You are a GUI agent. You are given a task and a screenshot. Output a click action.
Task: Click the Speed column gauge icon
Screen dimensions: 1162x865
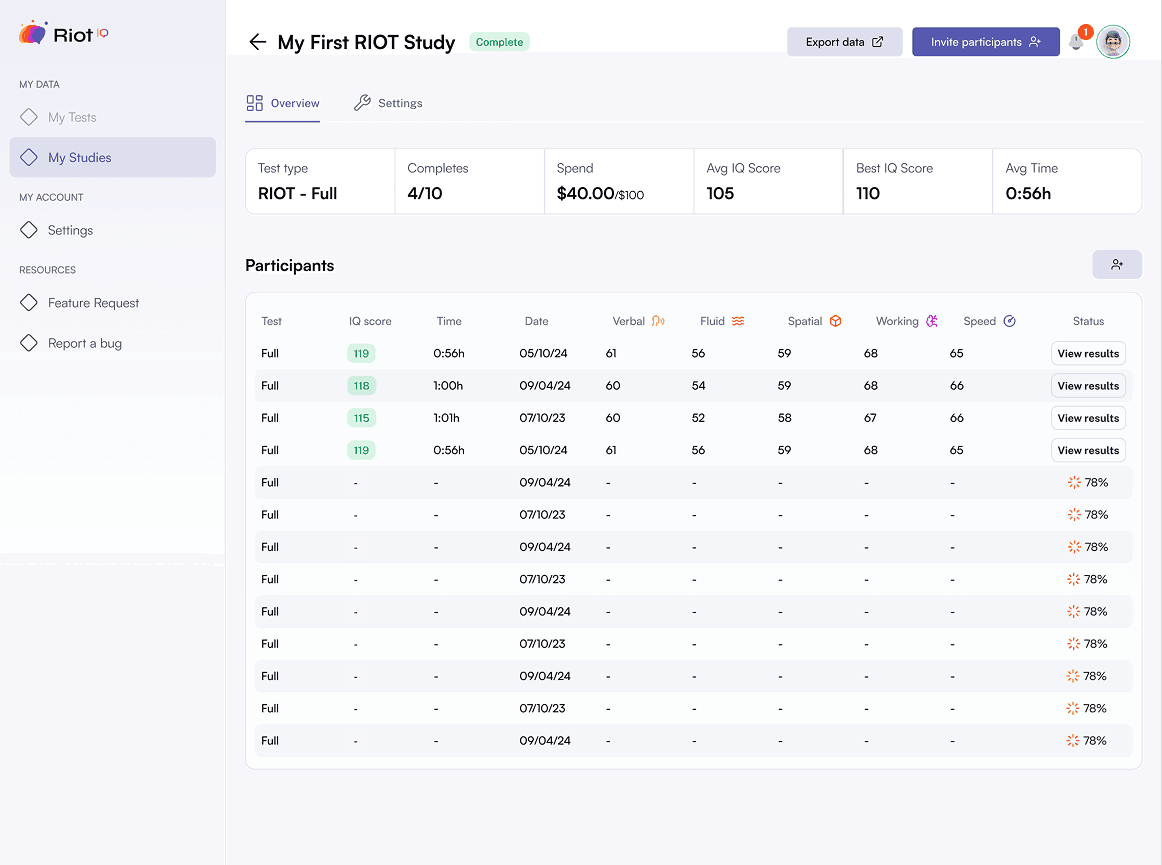1009,321
